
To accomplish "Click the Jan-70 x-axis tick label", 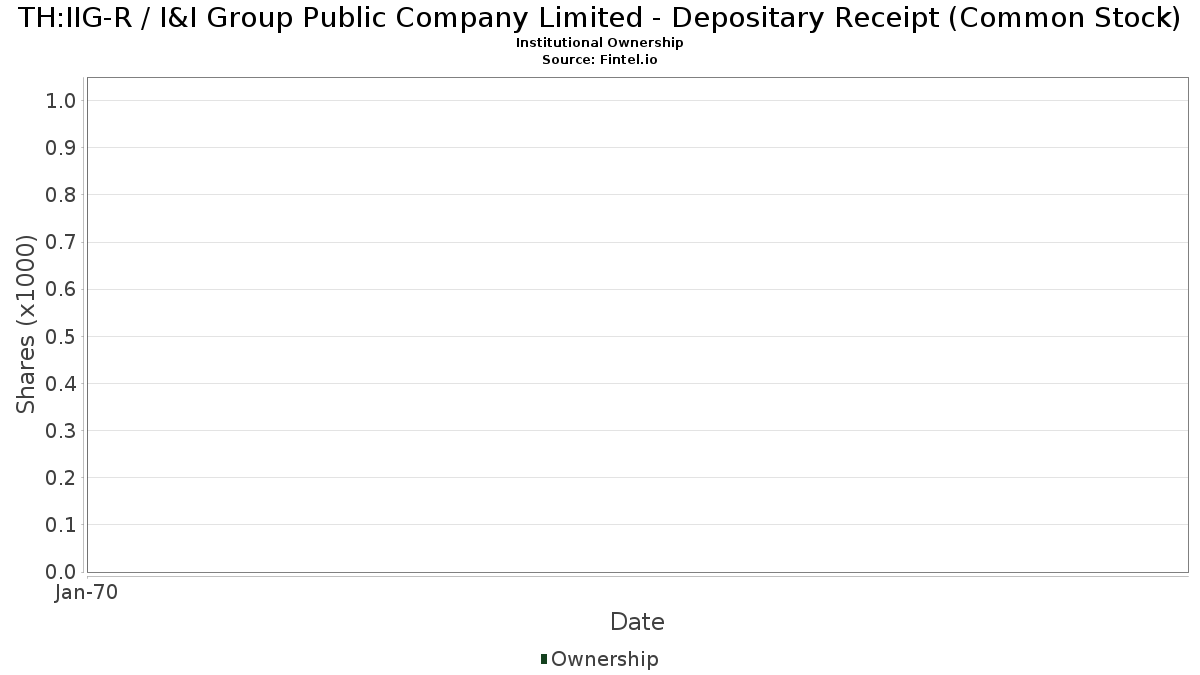I will click(87, 593).
